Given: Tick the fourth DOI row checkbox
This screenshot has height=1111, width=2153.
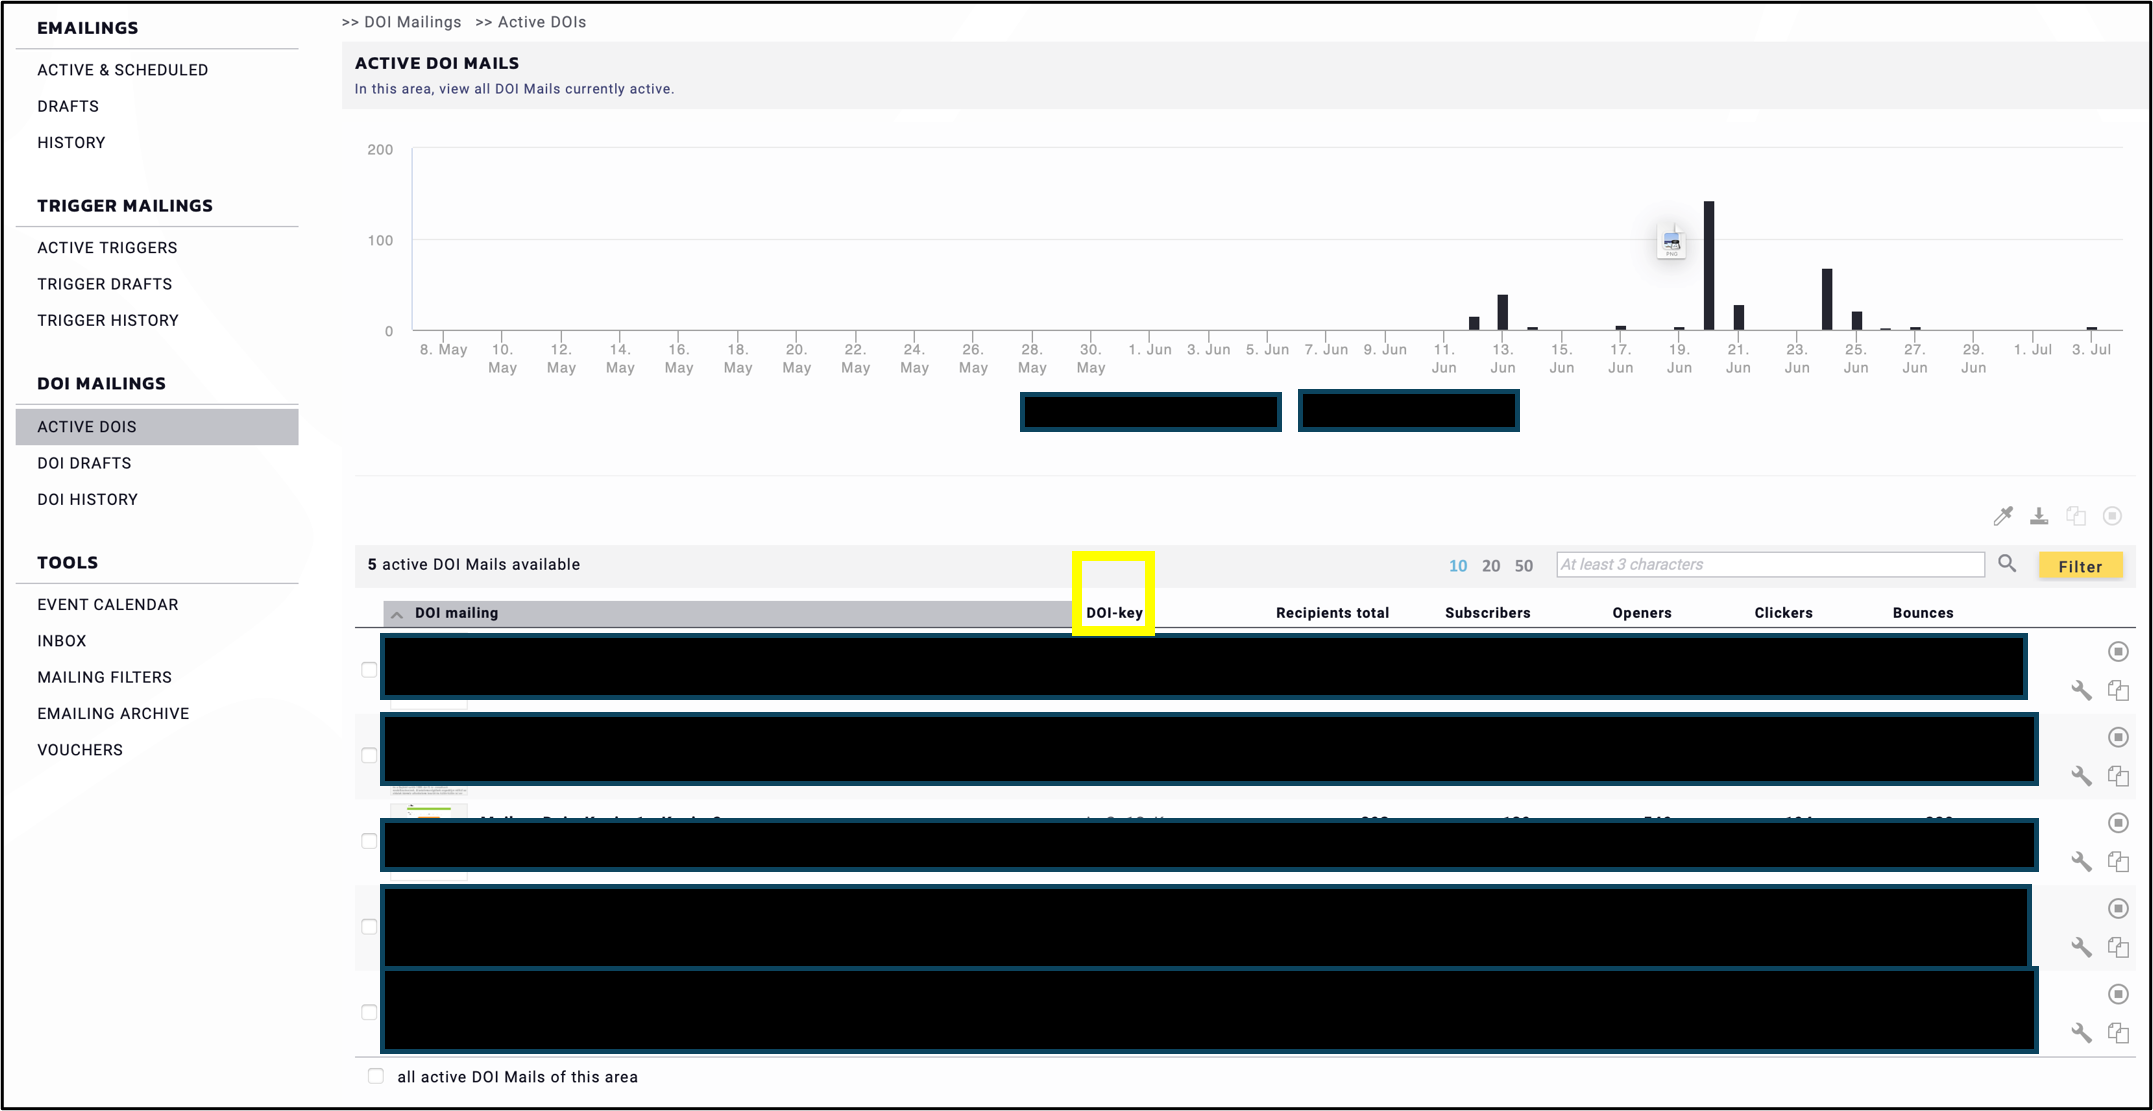Looking at the screenshot, I should pyautogui.click(x=369, y=927).
